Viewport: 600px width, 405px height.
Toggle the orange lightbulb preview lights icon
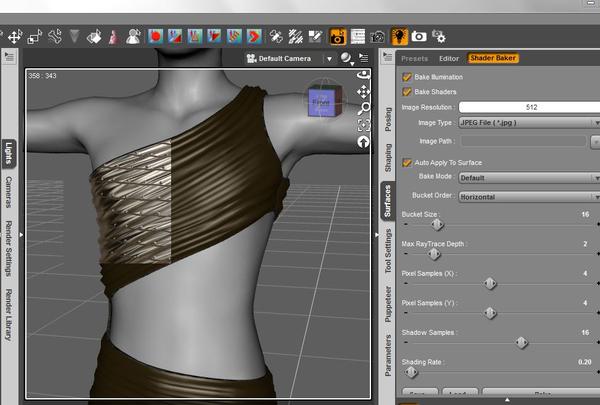pyautogui.click(x=399, y=36)
